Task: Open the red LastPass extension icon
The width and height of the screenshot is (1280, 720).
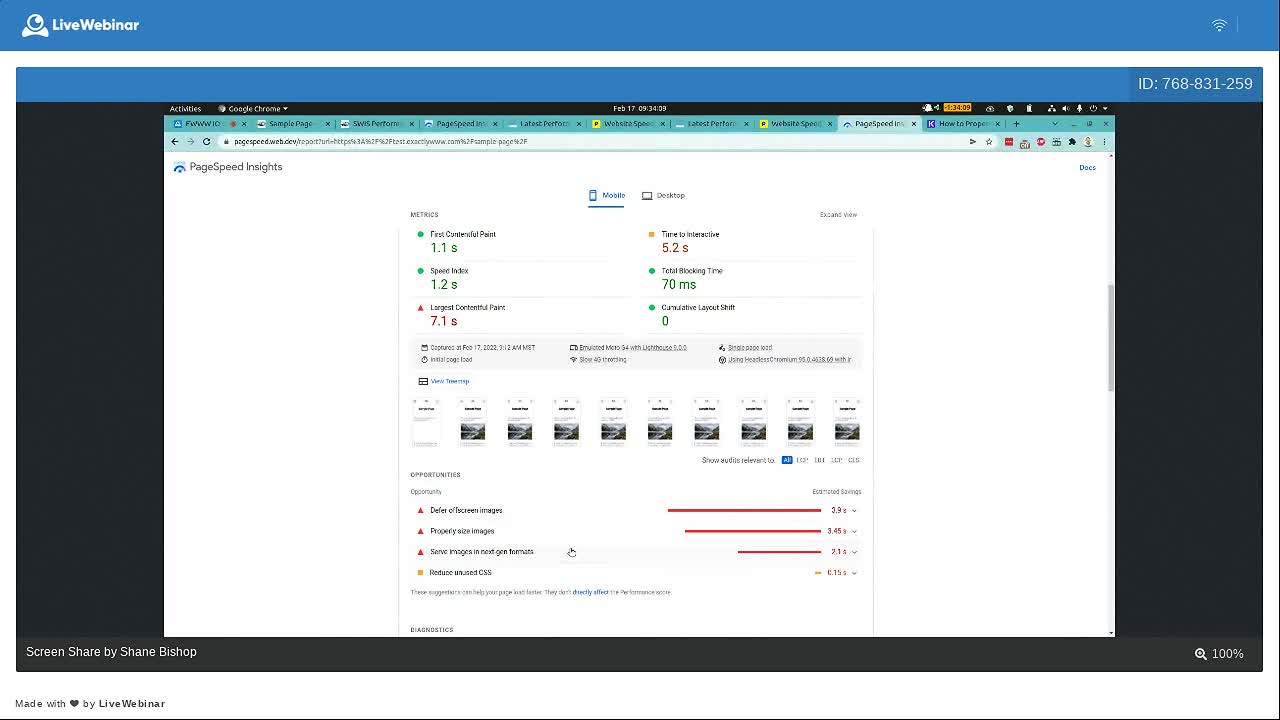Action: coord(1009,142)
